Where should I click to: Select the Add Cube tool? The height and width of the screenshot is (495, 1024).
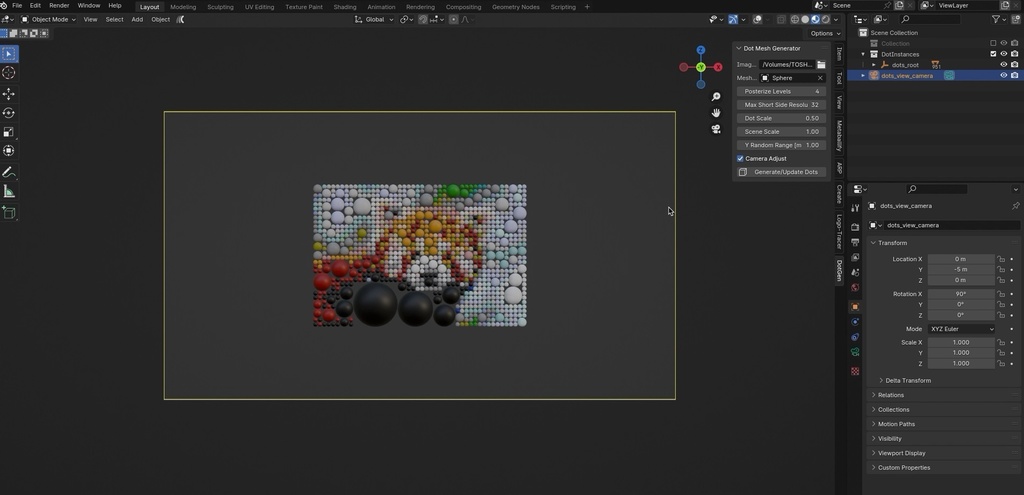8,212
